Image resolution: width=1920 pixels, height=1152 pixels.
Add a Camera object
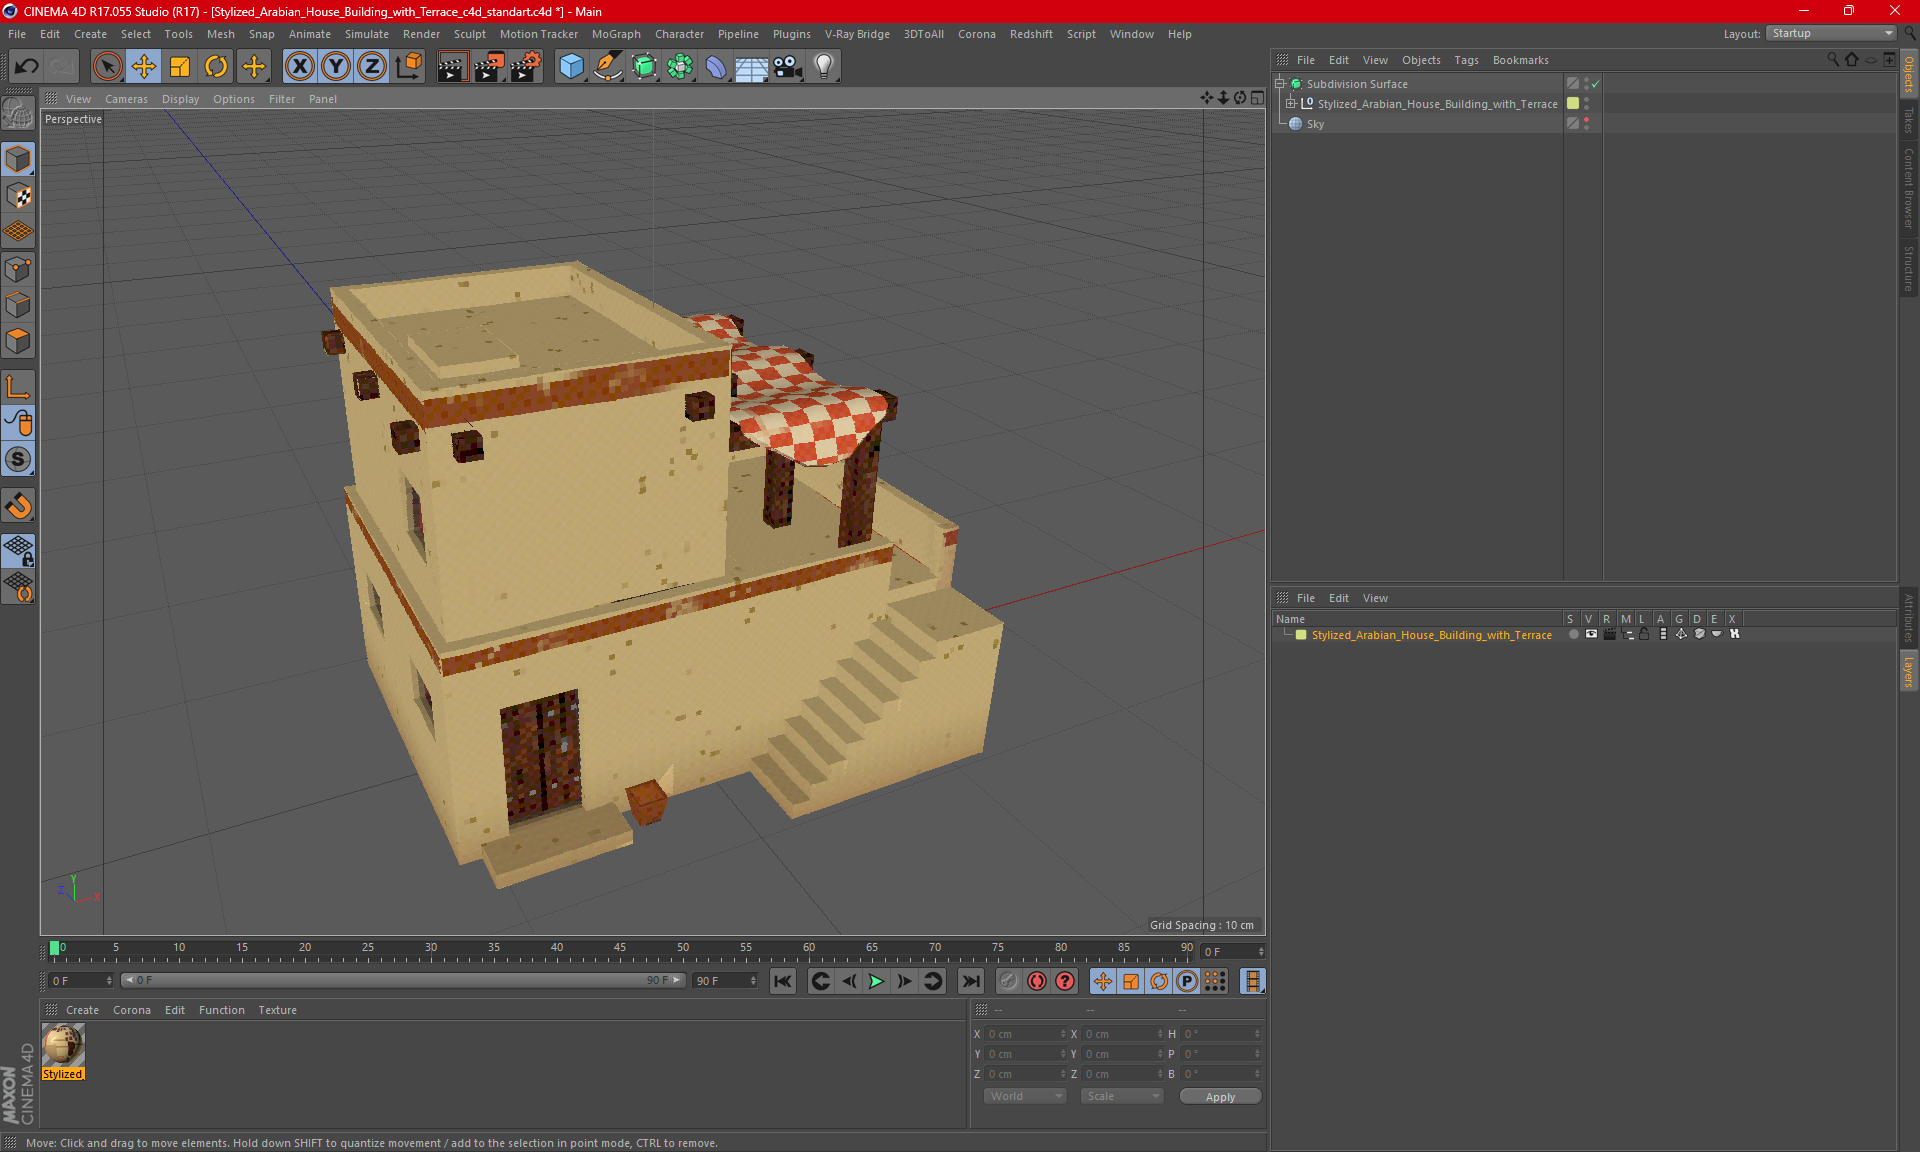pyautogui.click(x=788, y=67)
